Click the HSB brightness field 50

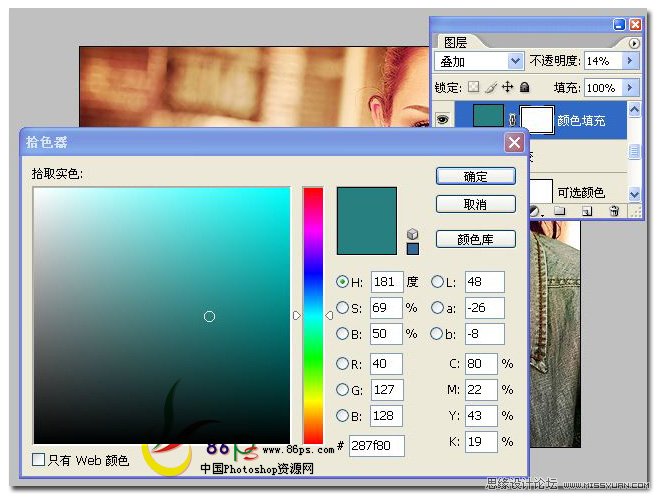click(386, 334)
